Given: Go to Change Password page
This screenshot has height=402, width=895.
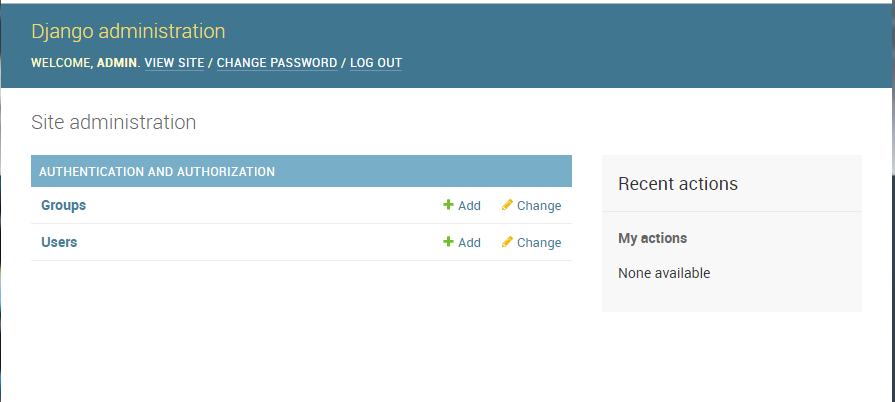Looking at the screenshot, I should point(277,63).
